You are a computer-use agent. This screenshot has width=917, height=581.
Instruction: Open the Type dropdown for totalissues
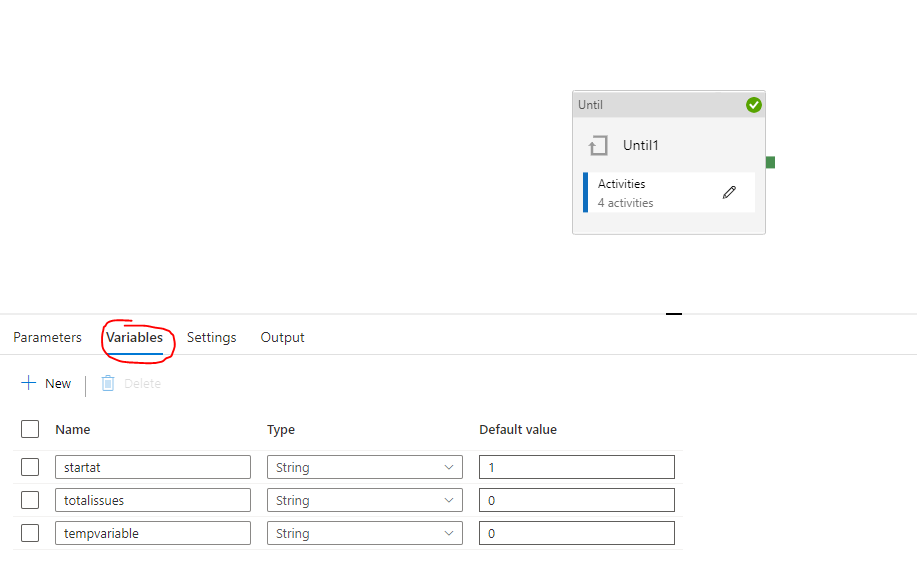point(365,500)
